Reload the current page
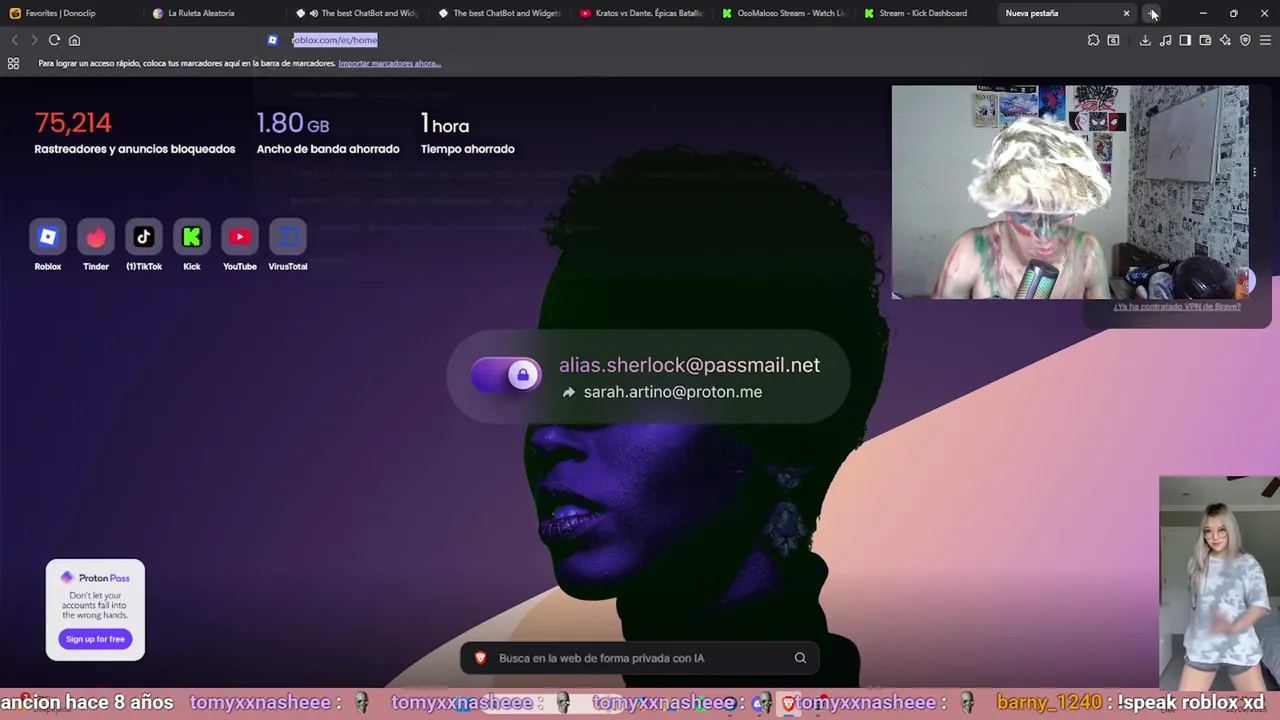The height and width of the screenshot is (720, 1280). (54, 40)
